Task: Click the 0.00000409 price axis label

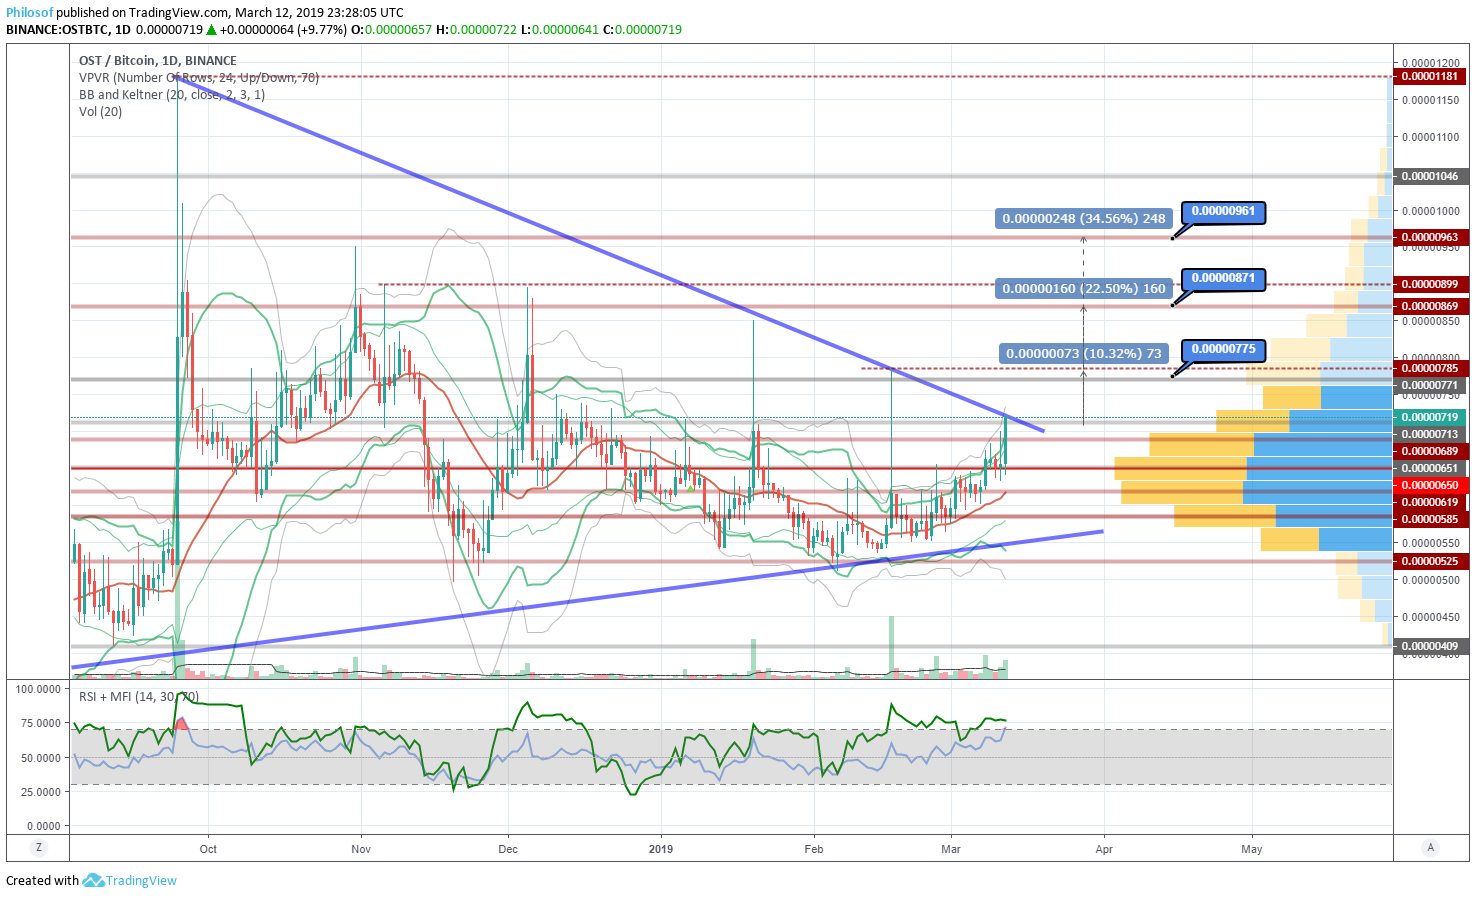Action: point(1430,646)
